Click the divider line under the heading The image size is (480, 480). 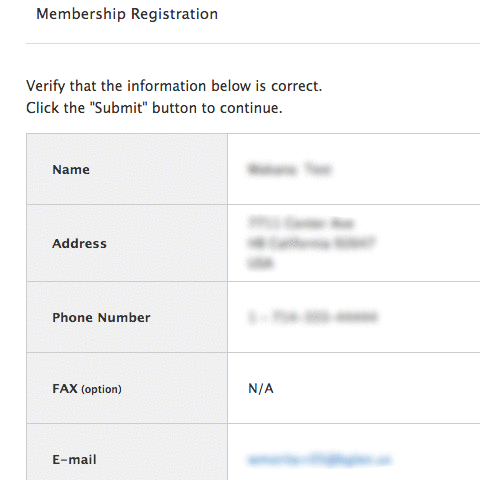point(253,43)
